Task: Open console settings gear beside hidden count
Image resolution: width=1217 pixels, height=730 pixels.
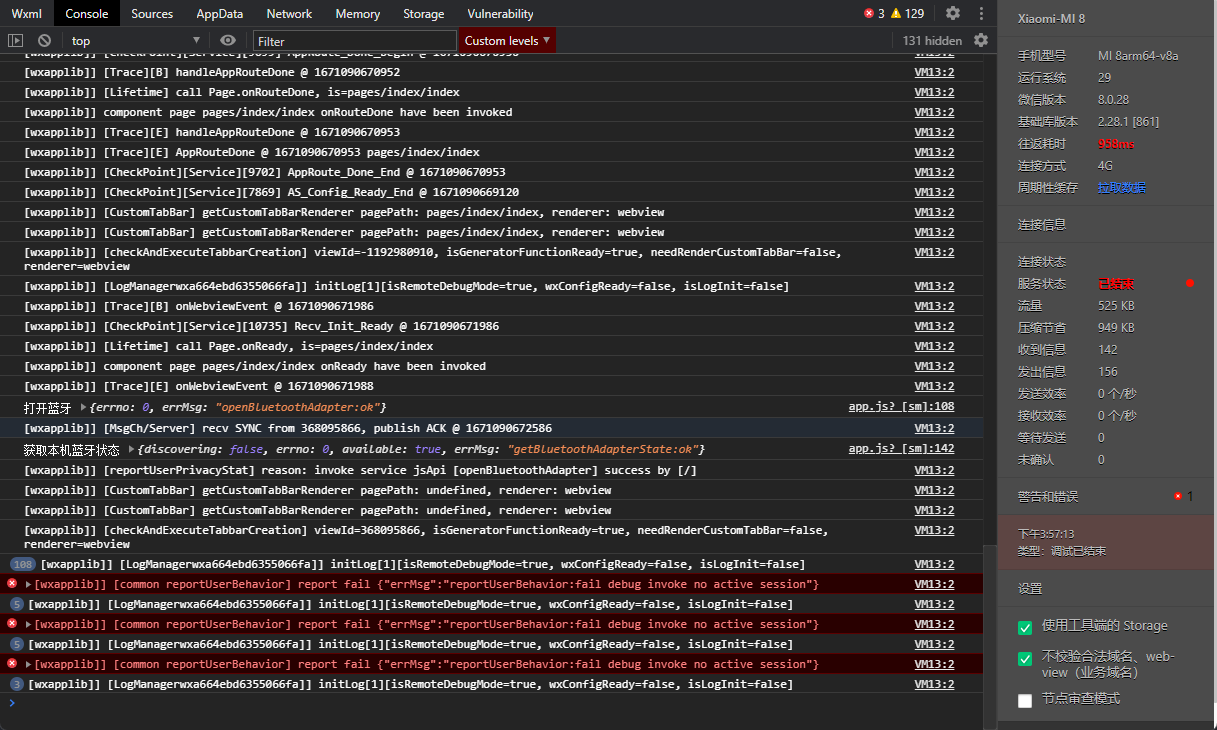Action: (x=981, y=41)
